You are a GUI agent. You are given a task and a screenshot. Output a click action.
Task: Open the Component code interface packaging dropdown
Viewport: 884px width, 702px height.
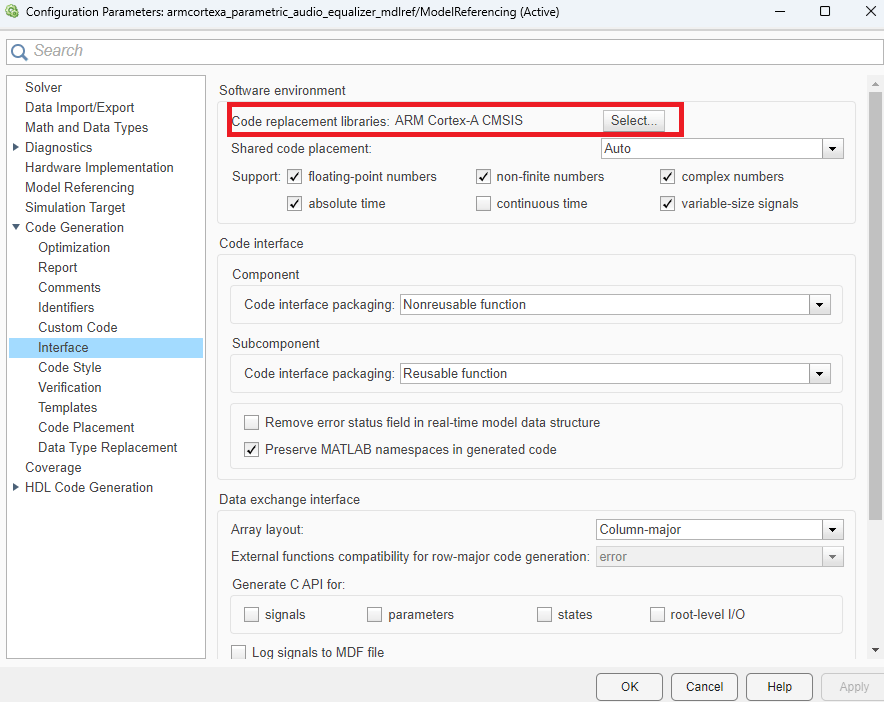tap(819, 304)
